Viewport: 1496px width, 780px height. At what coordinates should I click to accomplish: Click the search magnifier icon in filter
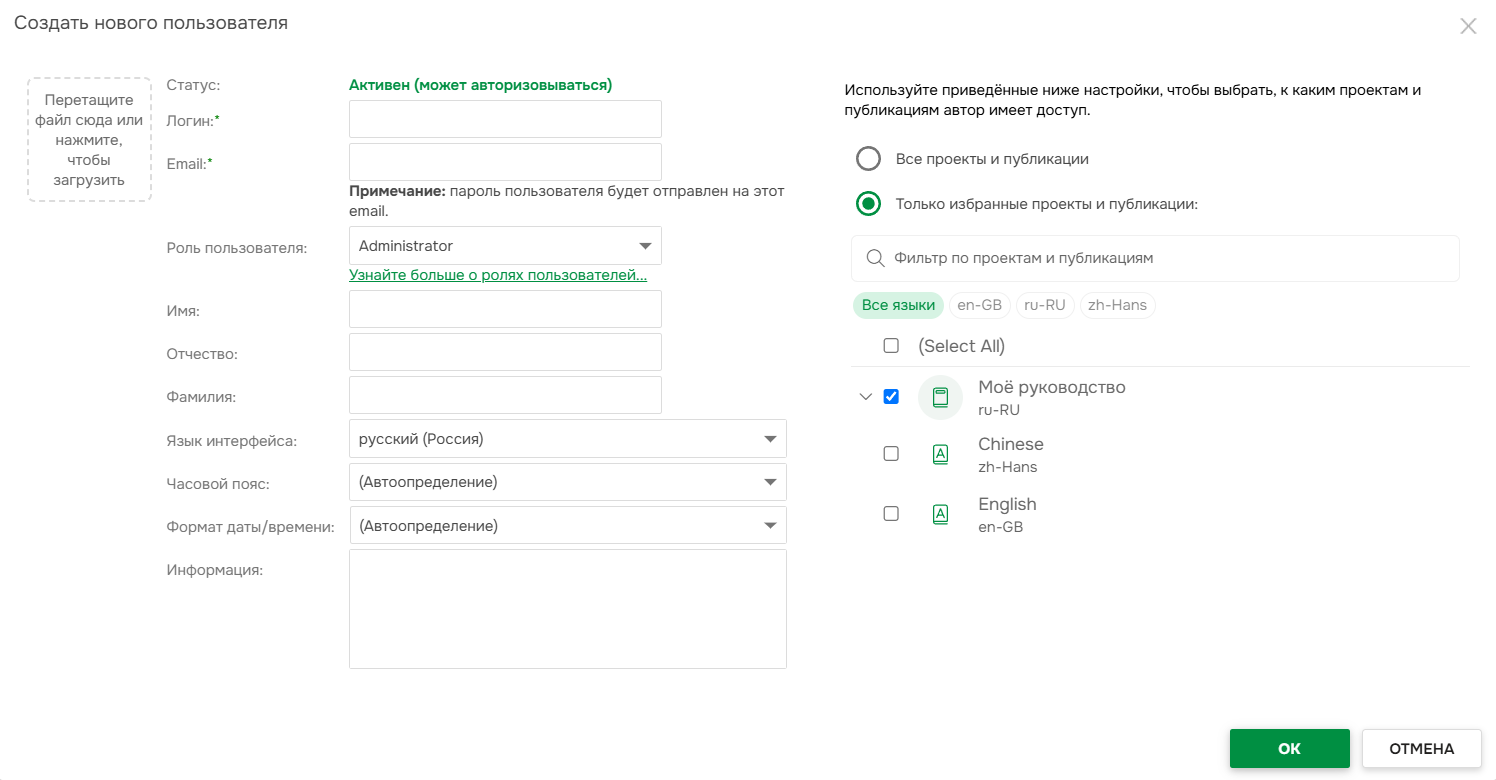[875, 258]
